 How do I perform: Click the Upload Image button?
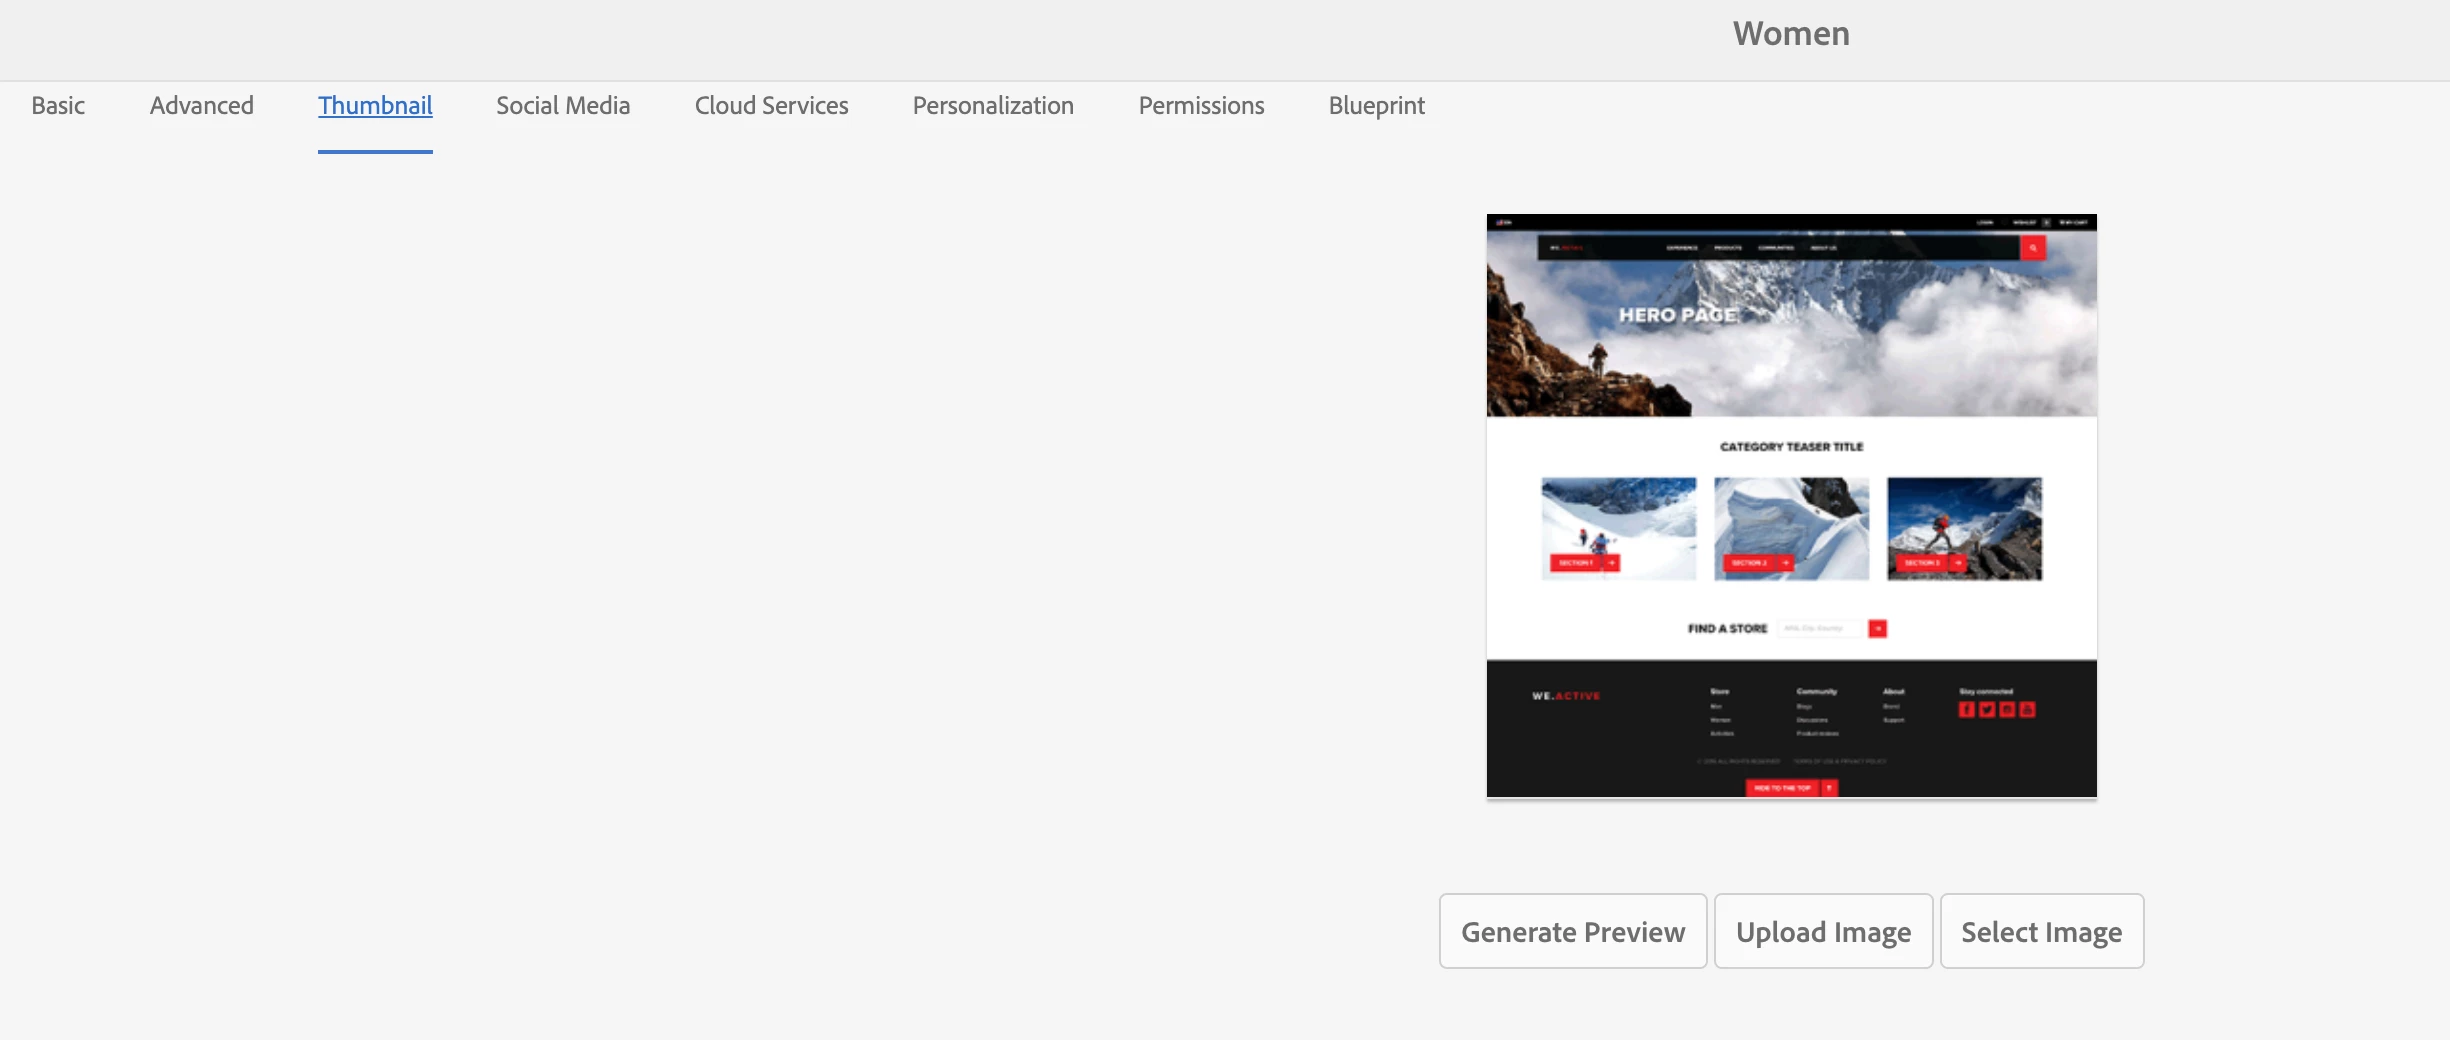tap(1823, 931)
